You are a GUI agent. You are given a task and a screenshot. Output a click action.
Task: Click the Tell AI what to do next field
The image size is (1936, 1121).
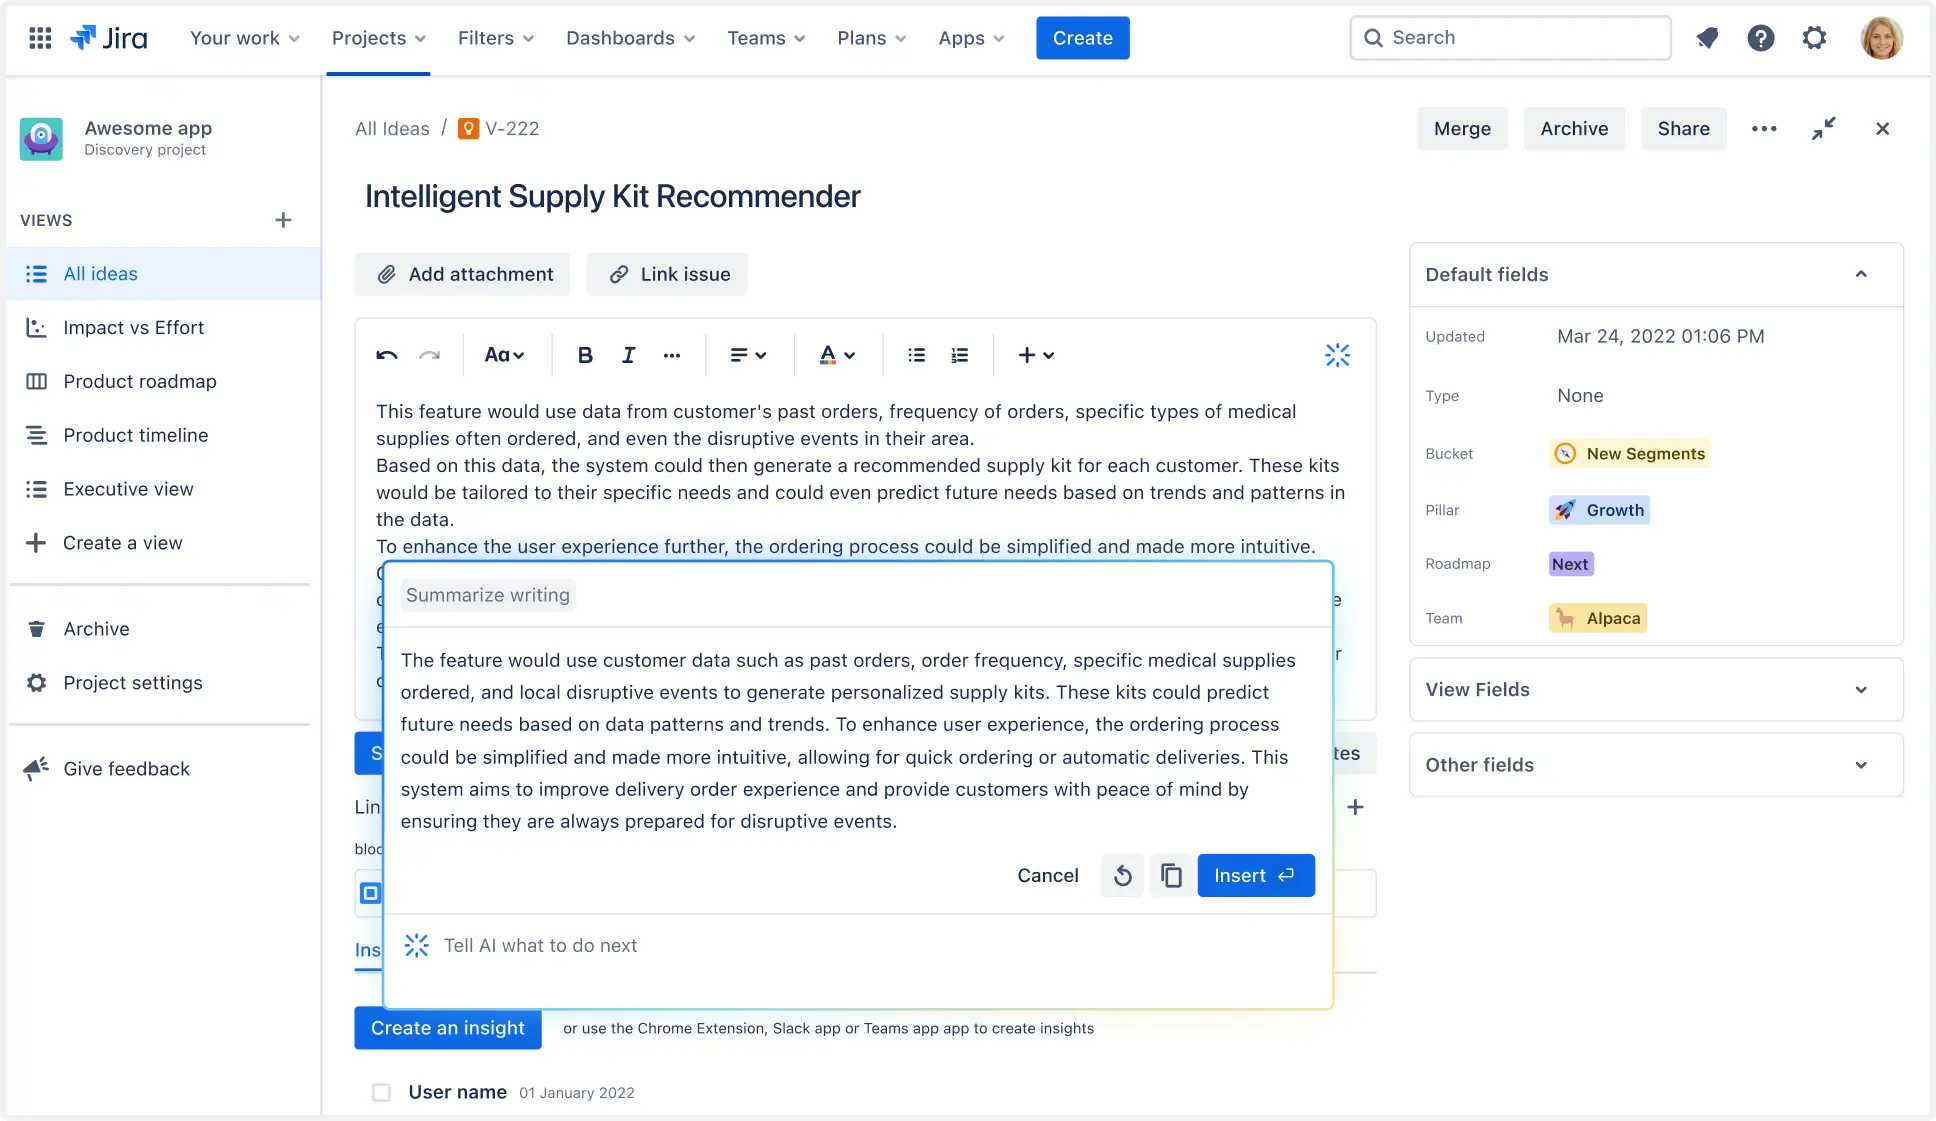(540, 946)
